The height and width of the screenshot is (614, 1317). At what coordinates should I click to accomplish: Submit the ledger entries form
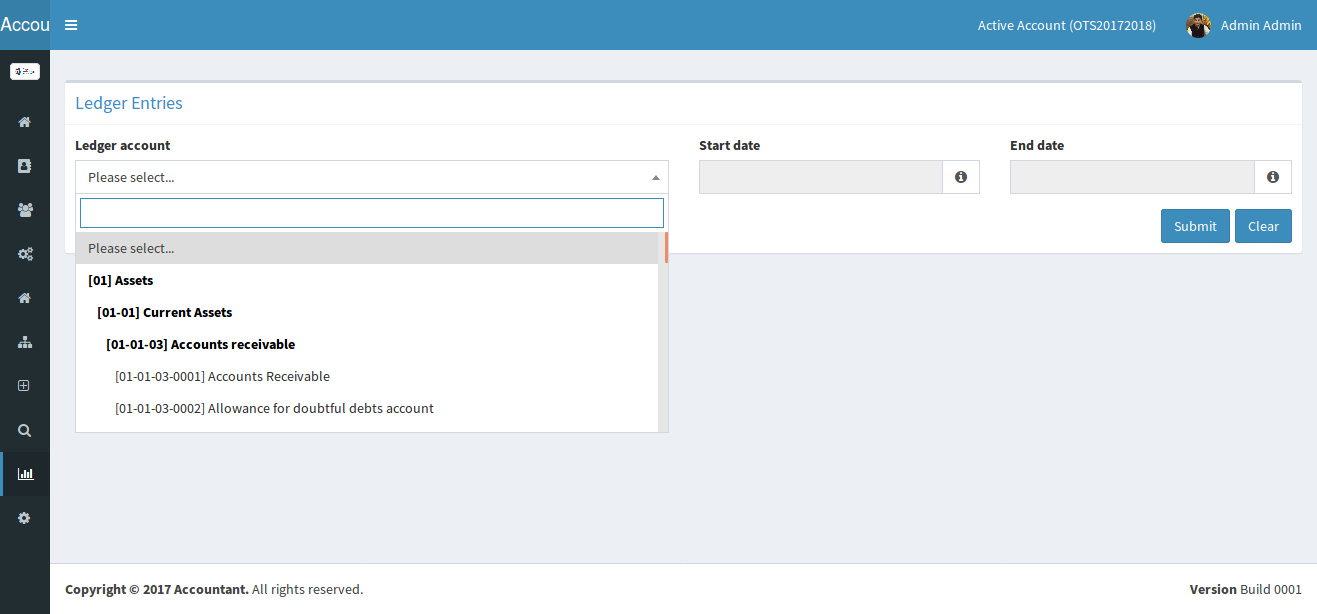(1195, 226)
